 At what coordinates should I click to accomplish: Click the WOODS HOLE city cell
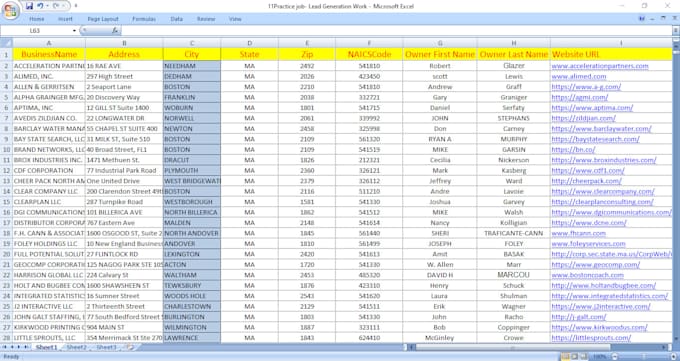(x=192, y=296)
